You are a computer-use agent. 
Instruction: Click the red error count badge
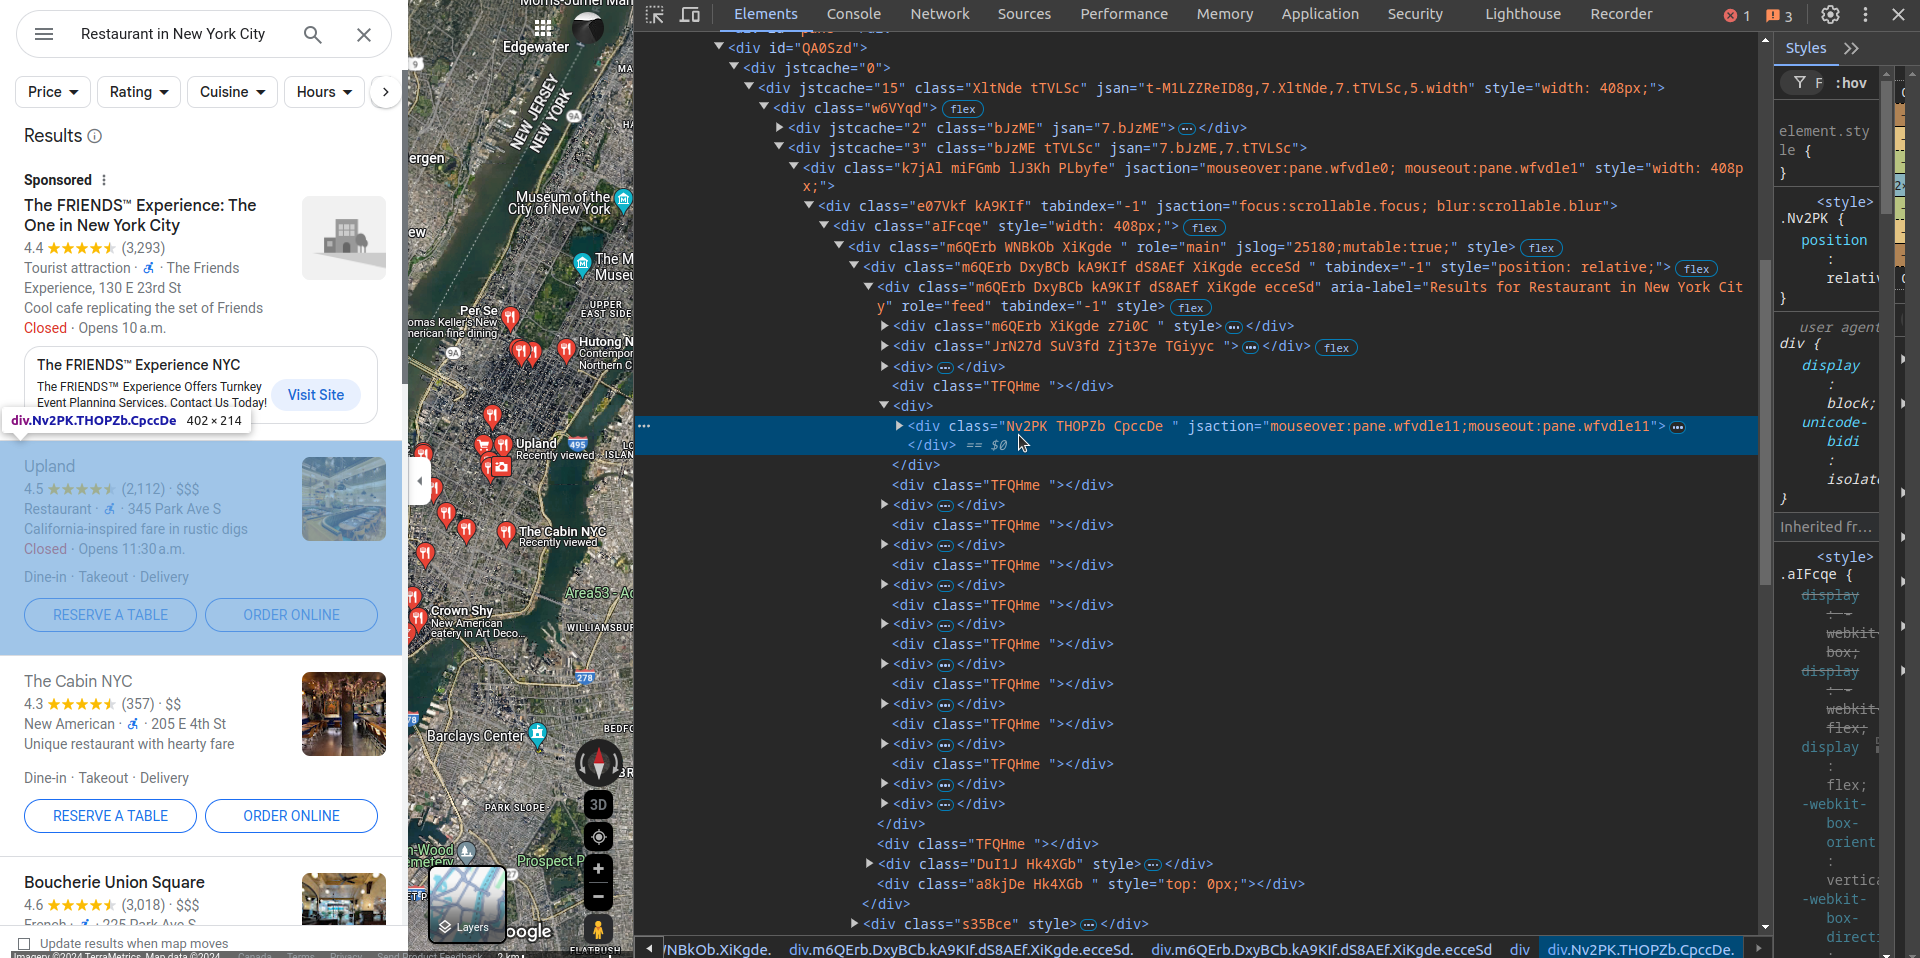[1737, 15]
